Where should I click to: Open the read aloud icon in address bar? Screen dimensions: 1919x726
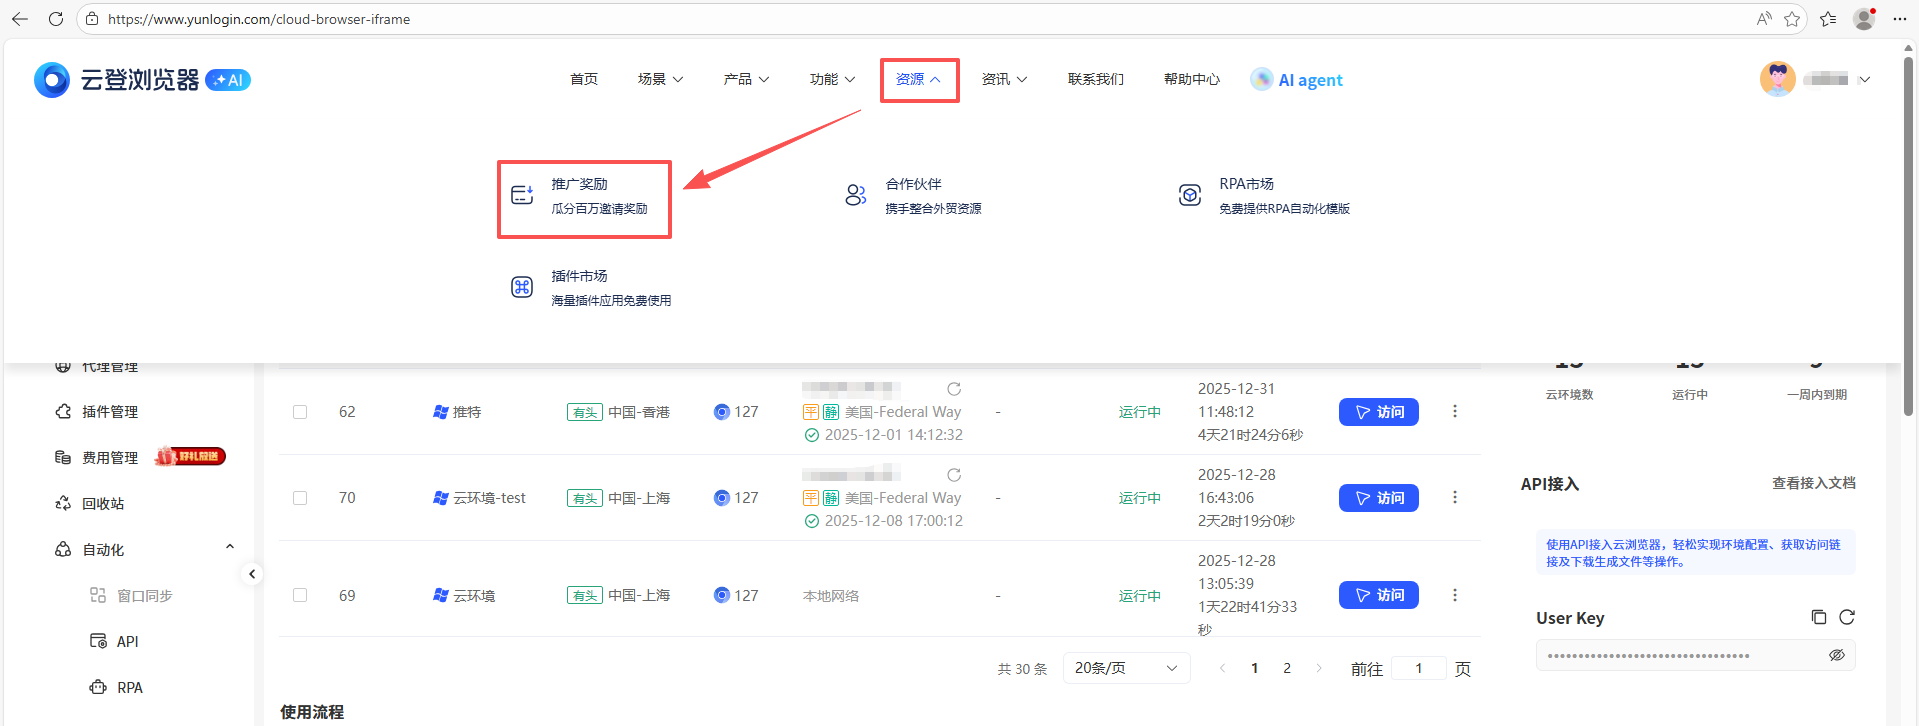pyautogui.click(x=1764, y=19)
